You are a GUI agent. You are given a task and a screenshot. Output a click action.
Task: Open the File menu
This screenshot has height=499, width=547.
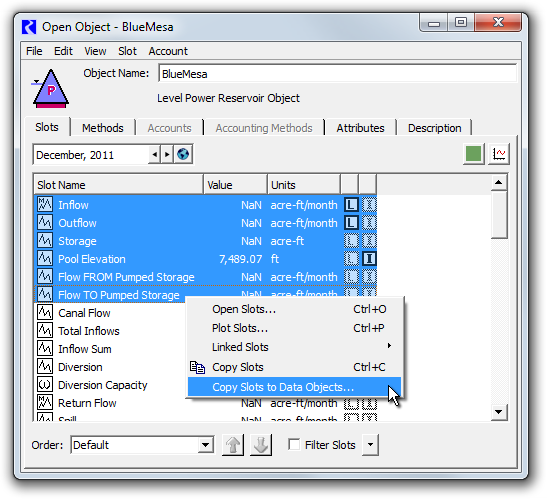click(x=34, y=51)
